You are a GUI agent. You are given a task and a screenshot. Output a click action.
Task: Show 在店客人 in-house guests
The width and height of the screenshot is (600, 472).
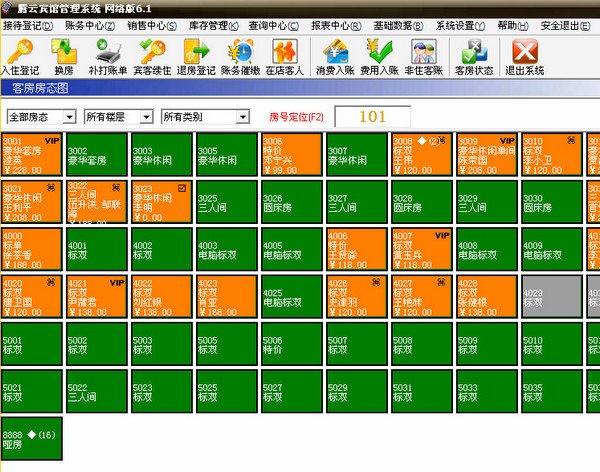[285, 57]
